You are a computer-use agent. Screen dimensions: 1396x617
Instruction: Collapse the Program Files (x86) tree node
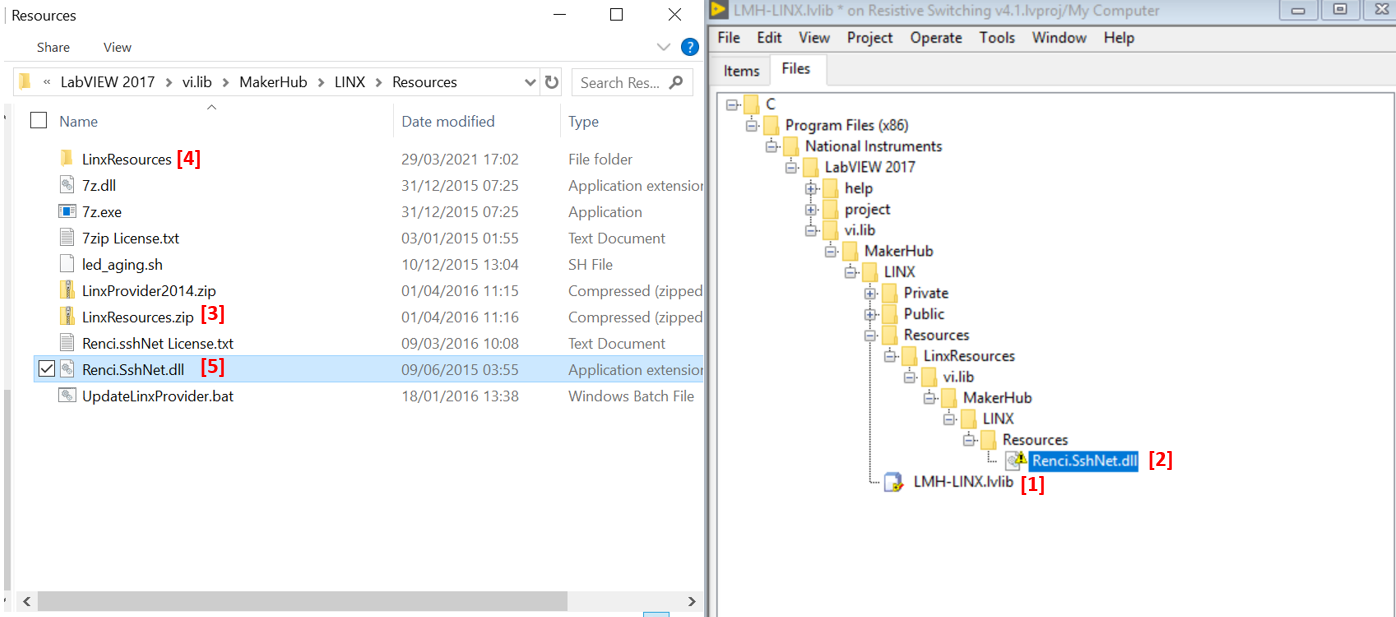[x=752, y=126]
